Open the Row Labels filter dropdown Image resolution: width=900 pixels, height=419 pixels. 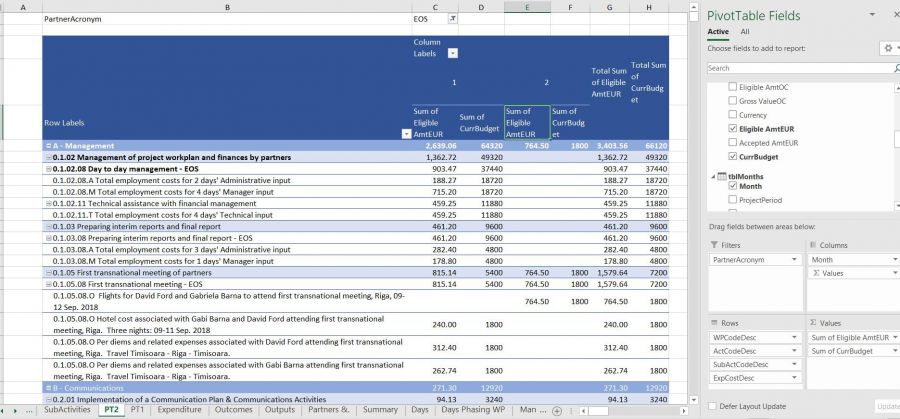406,134
